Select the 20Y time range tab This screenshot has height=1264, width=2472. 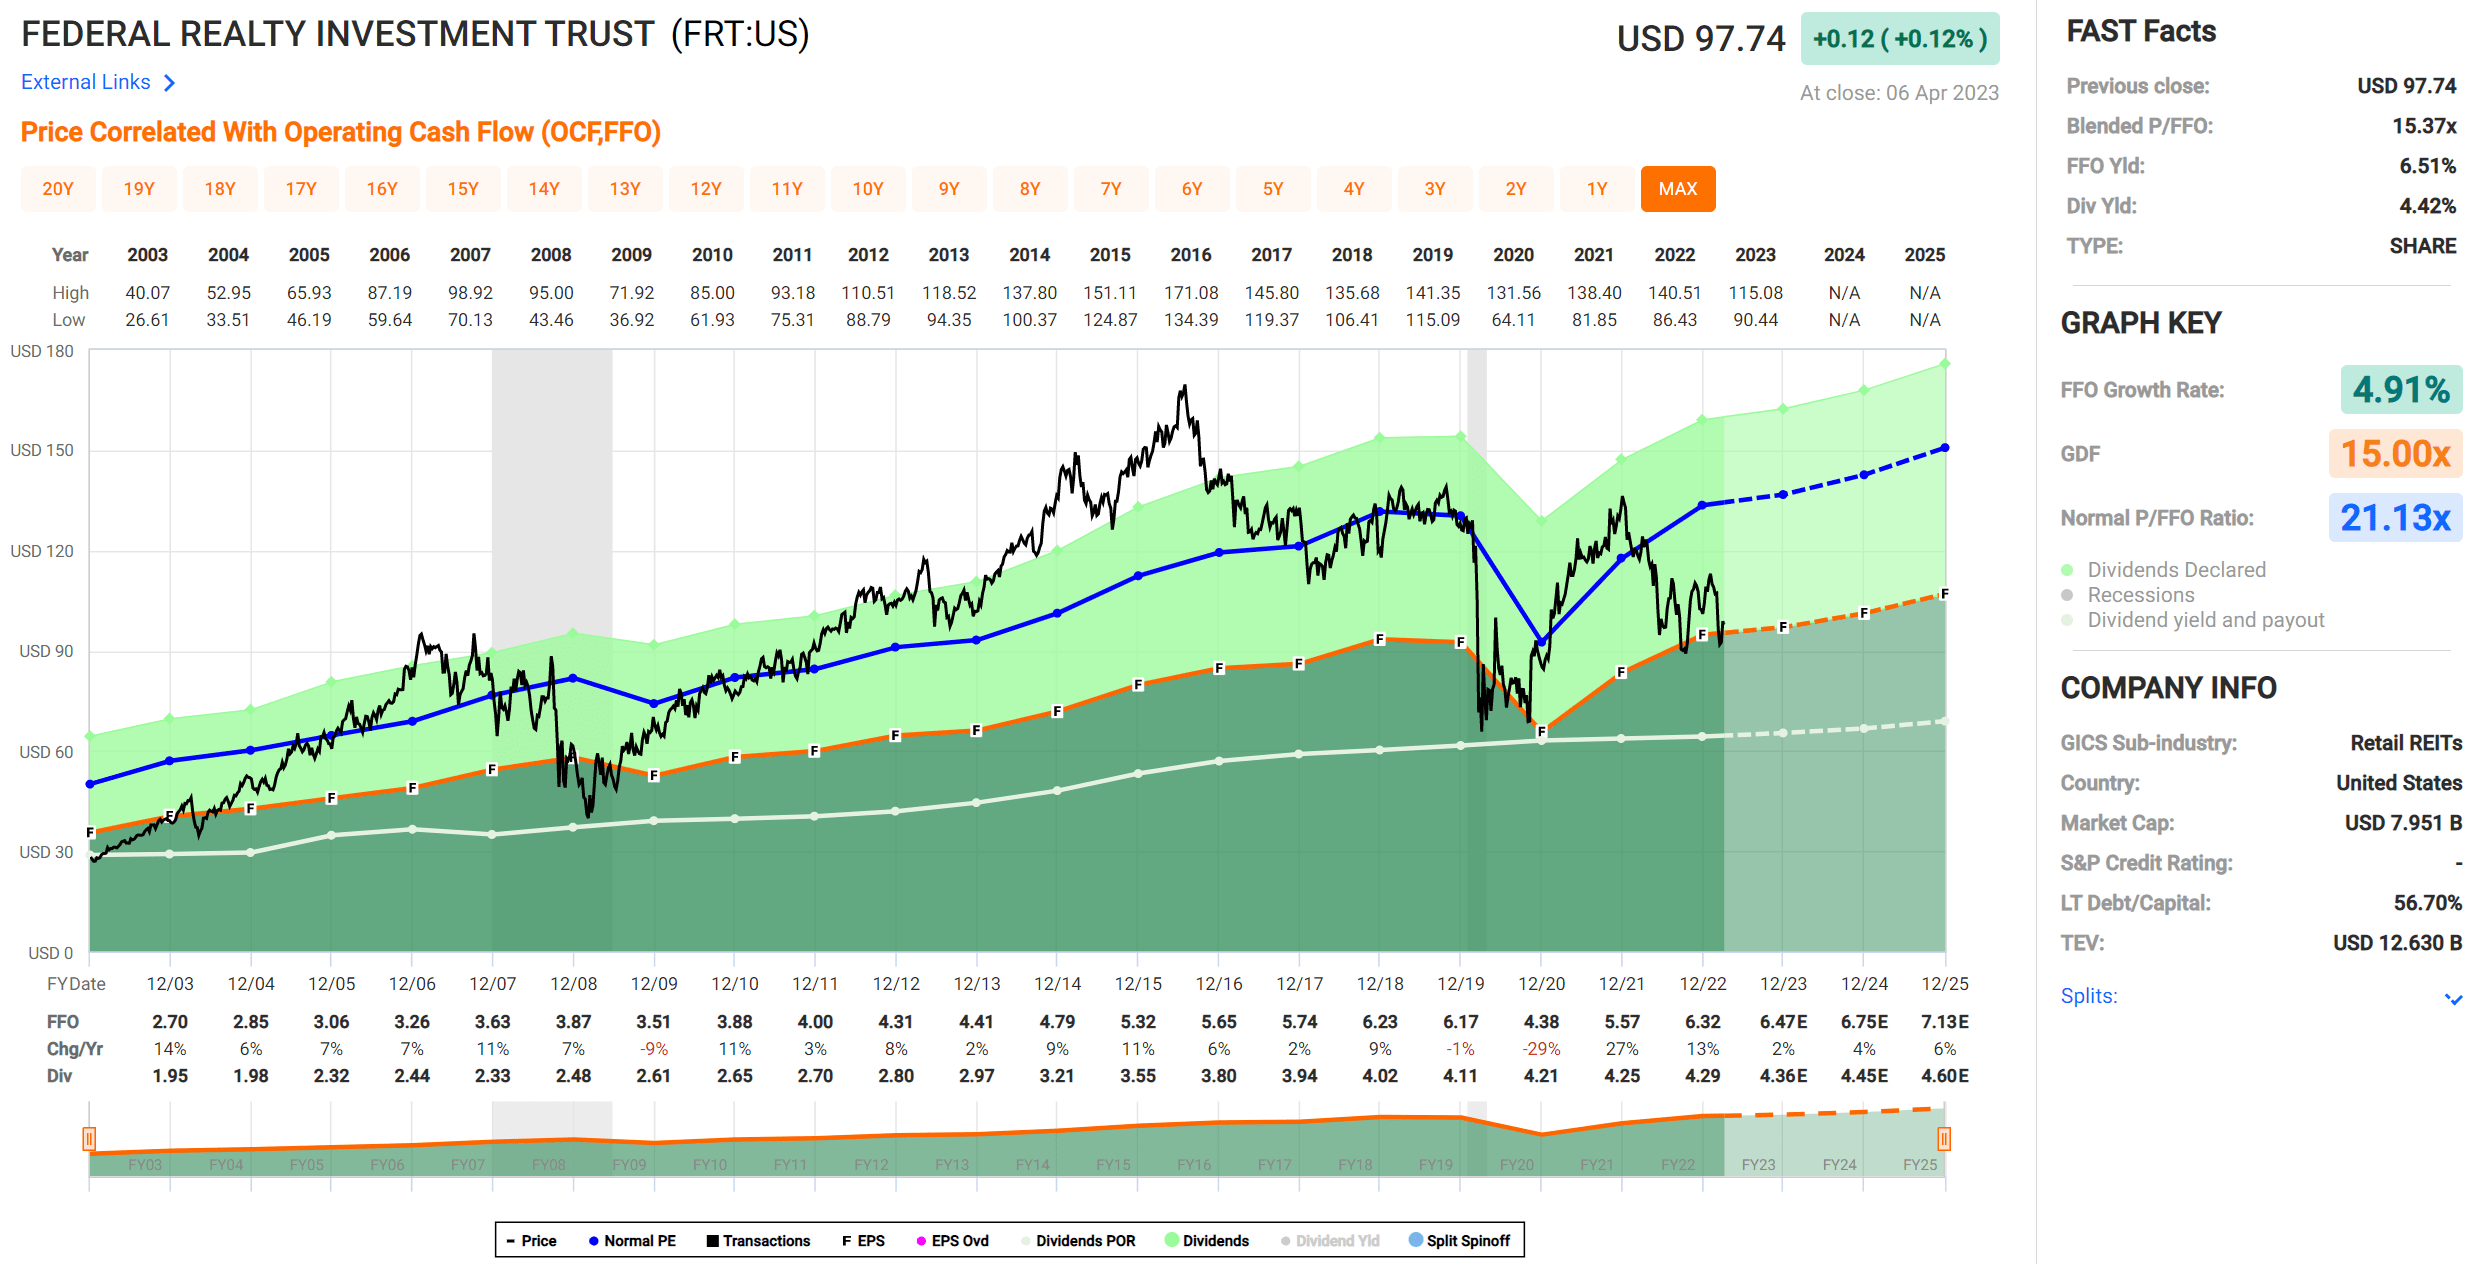pyautogui.click(x=58, y=189)
